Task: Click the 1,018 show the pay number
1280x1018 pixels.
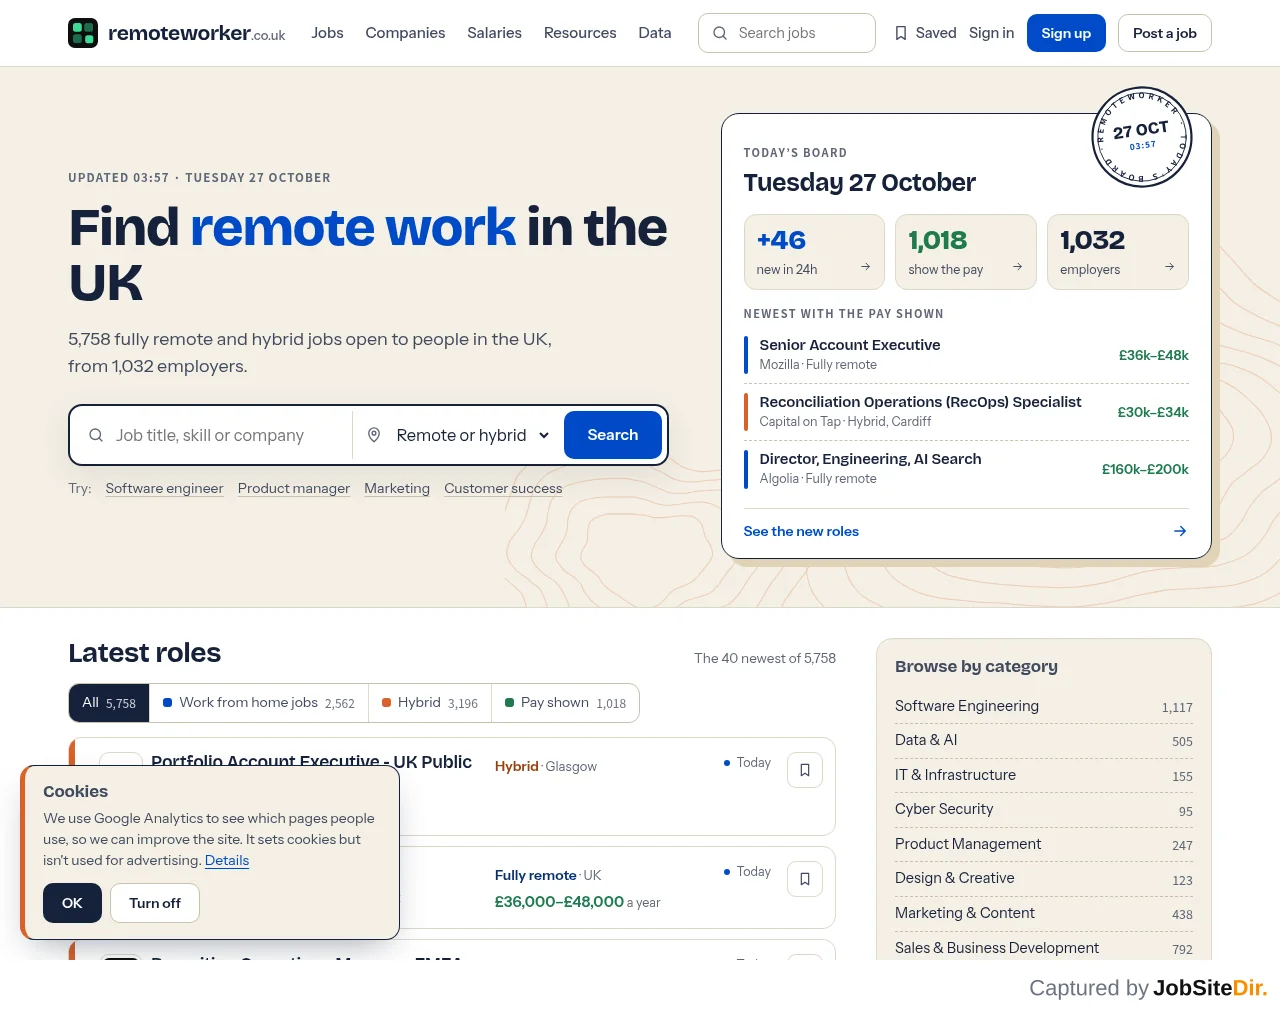Action: coord(937,240)
